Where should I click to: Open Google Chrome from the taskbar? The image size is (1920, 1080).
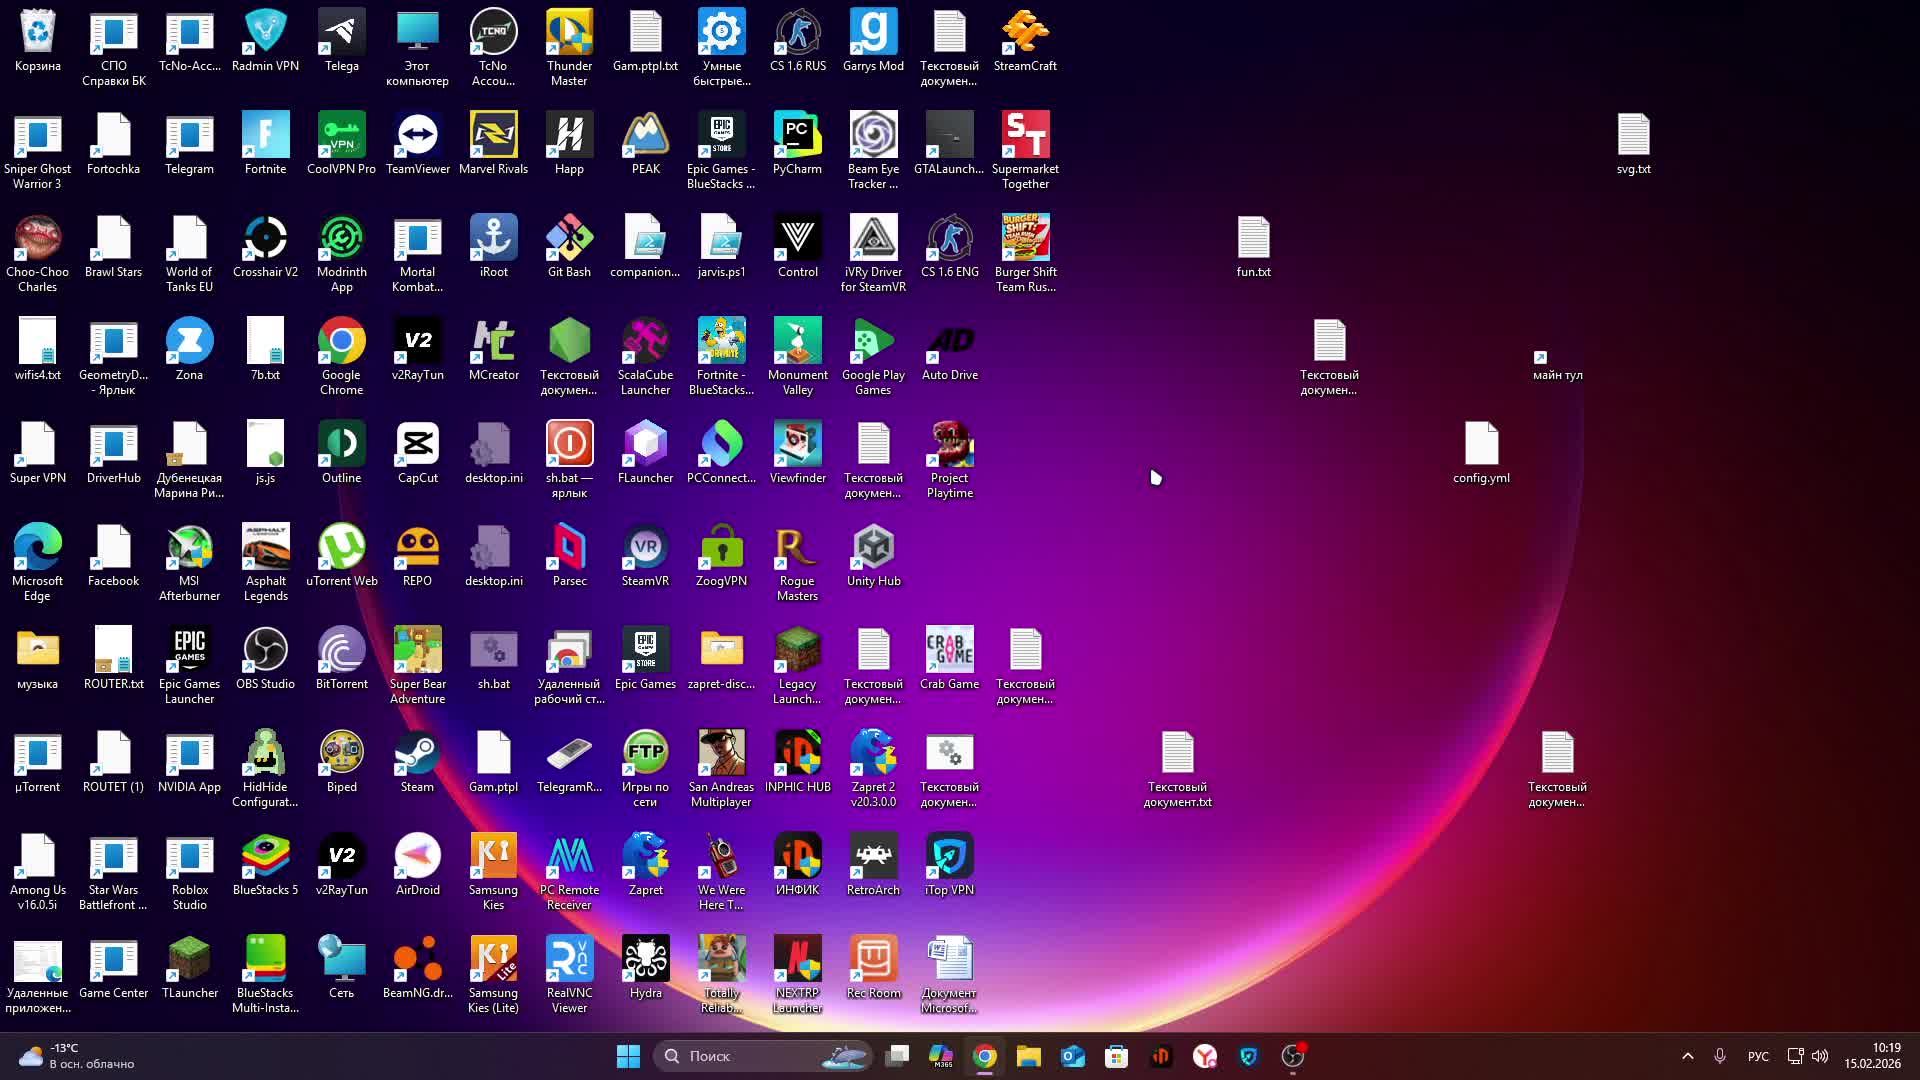tap(985, 1056)
